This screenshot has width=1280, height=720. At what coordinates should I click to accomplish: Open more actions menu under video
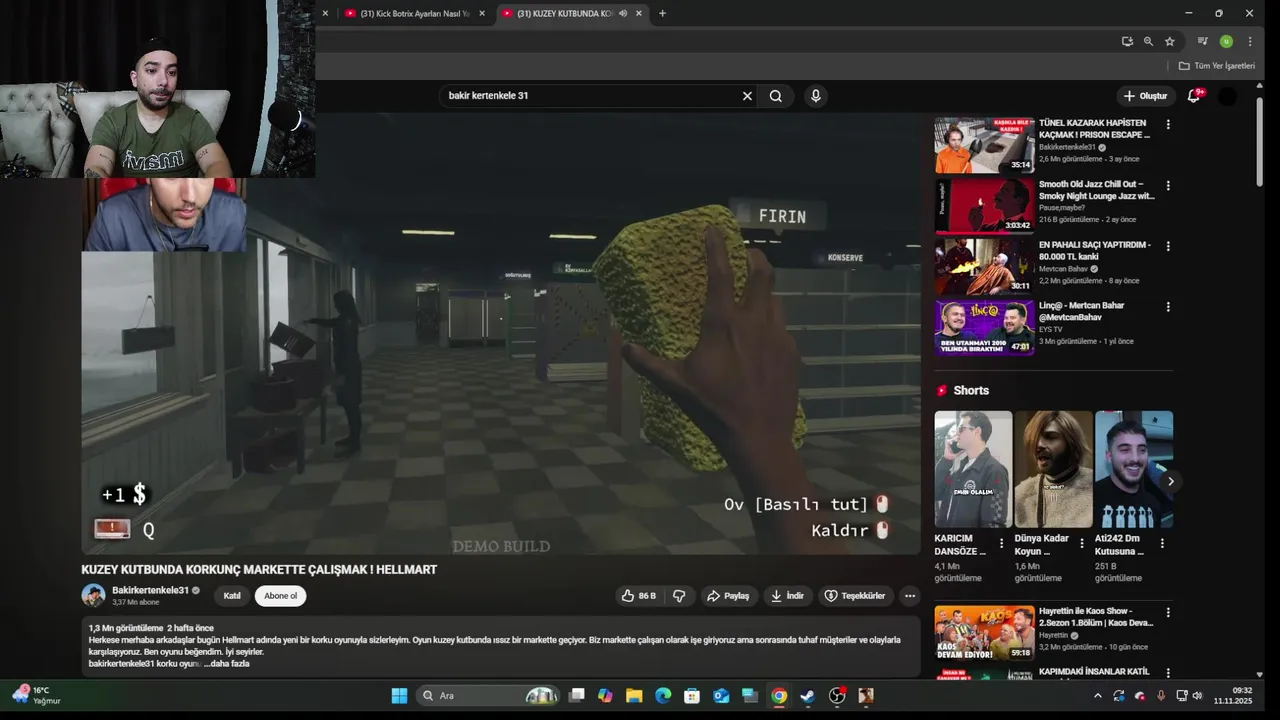[909, 596]
